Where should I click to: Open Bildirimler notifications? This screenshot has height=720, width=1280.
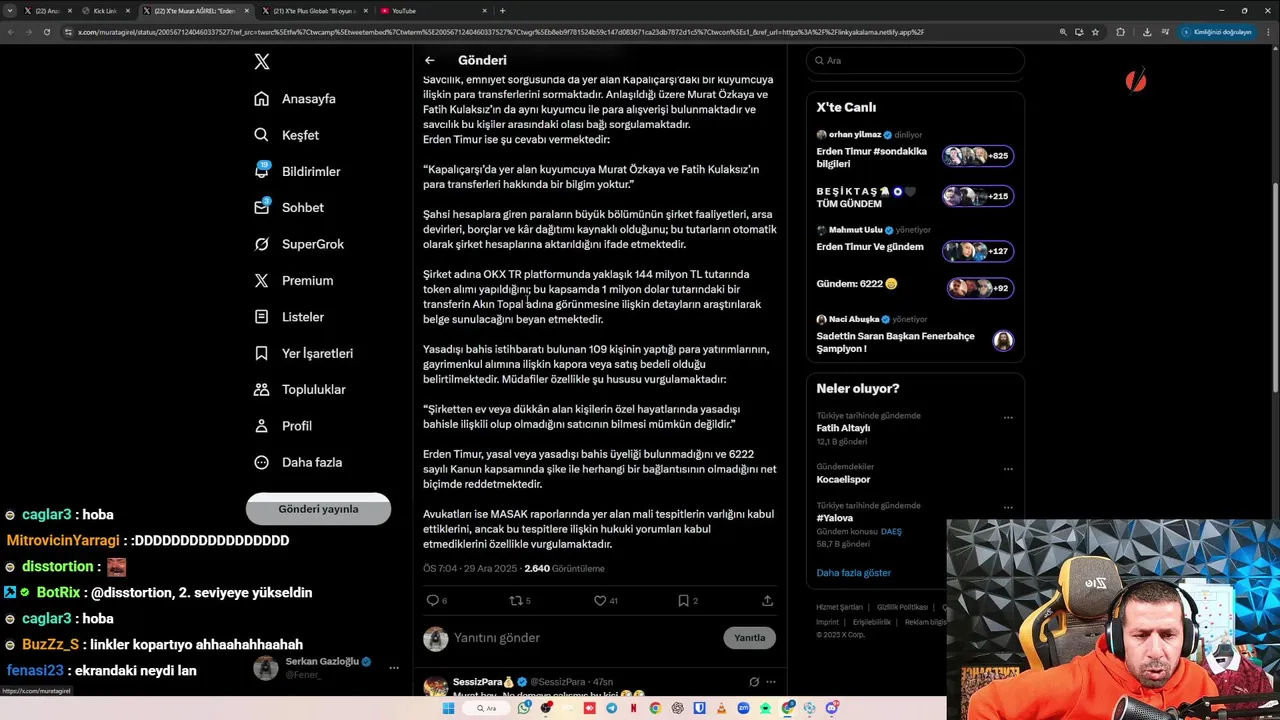pyautogui.click(x=297, y=171)
